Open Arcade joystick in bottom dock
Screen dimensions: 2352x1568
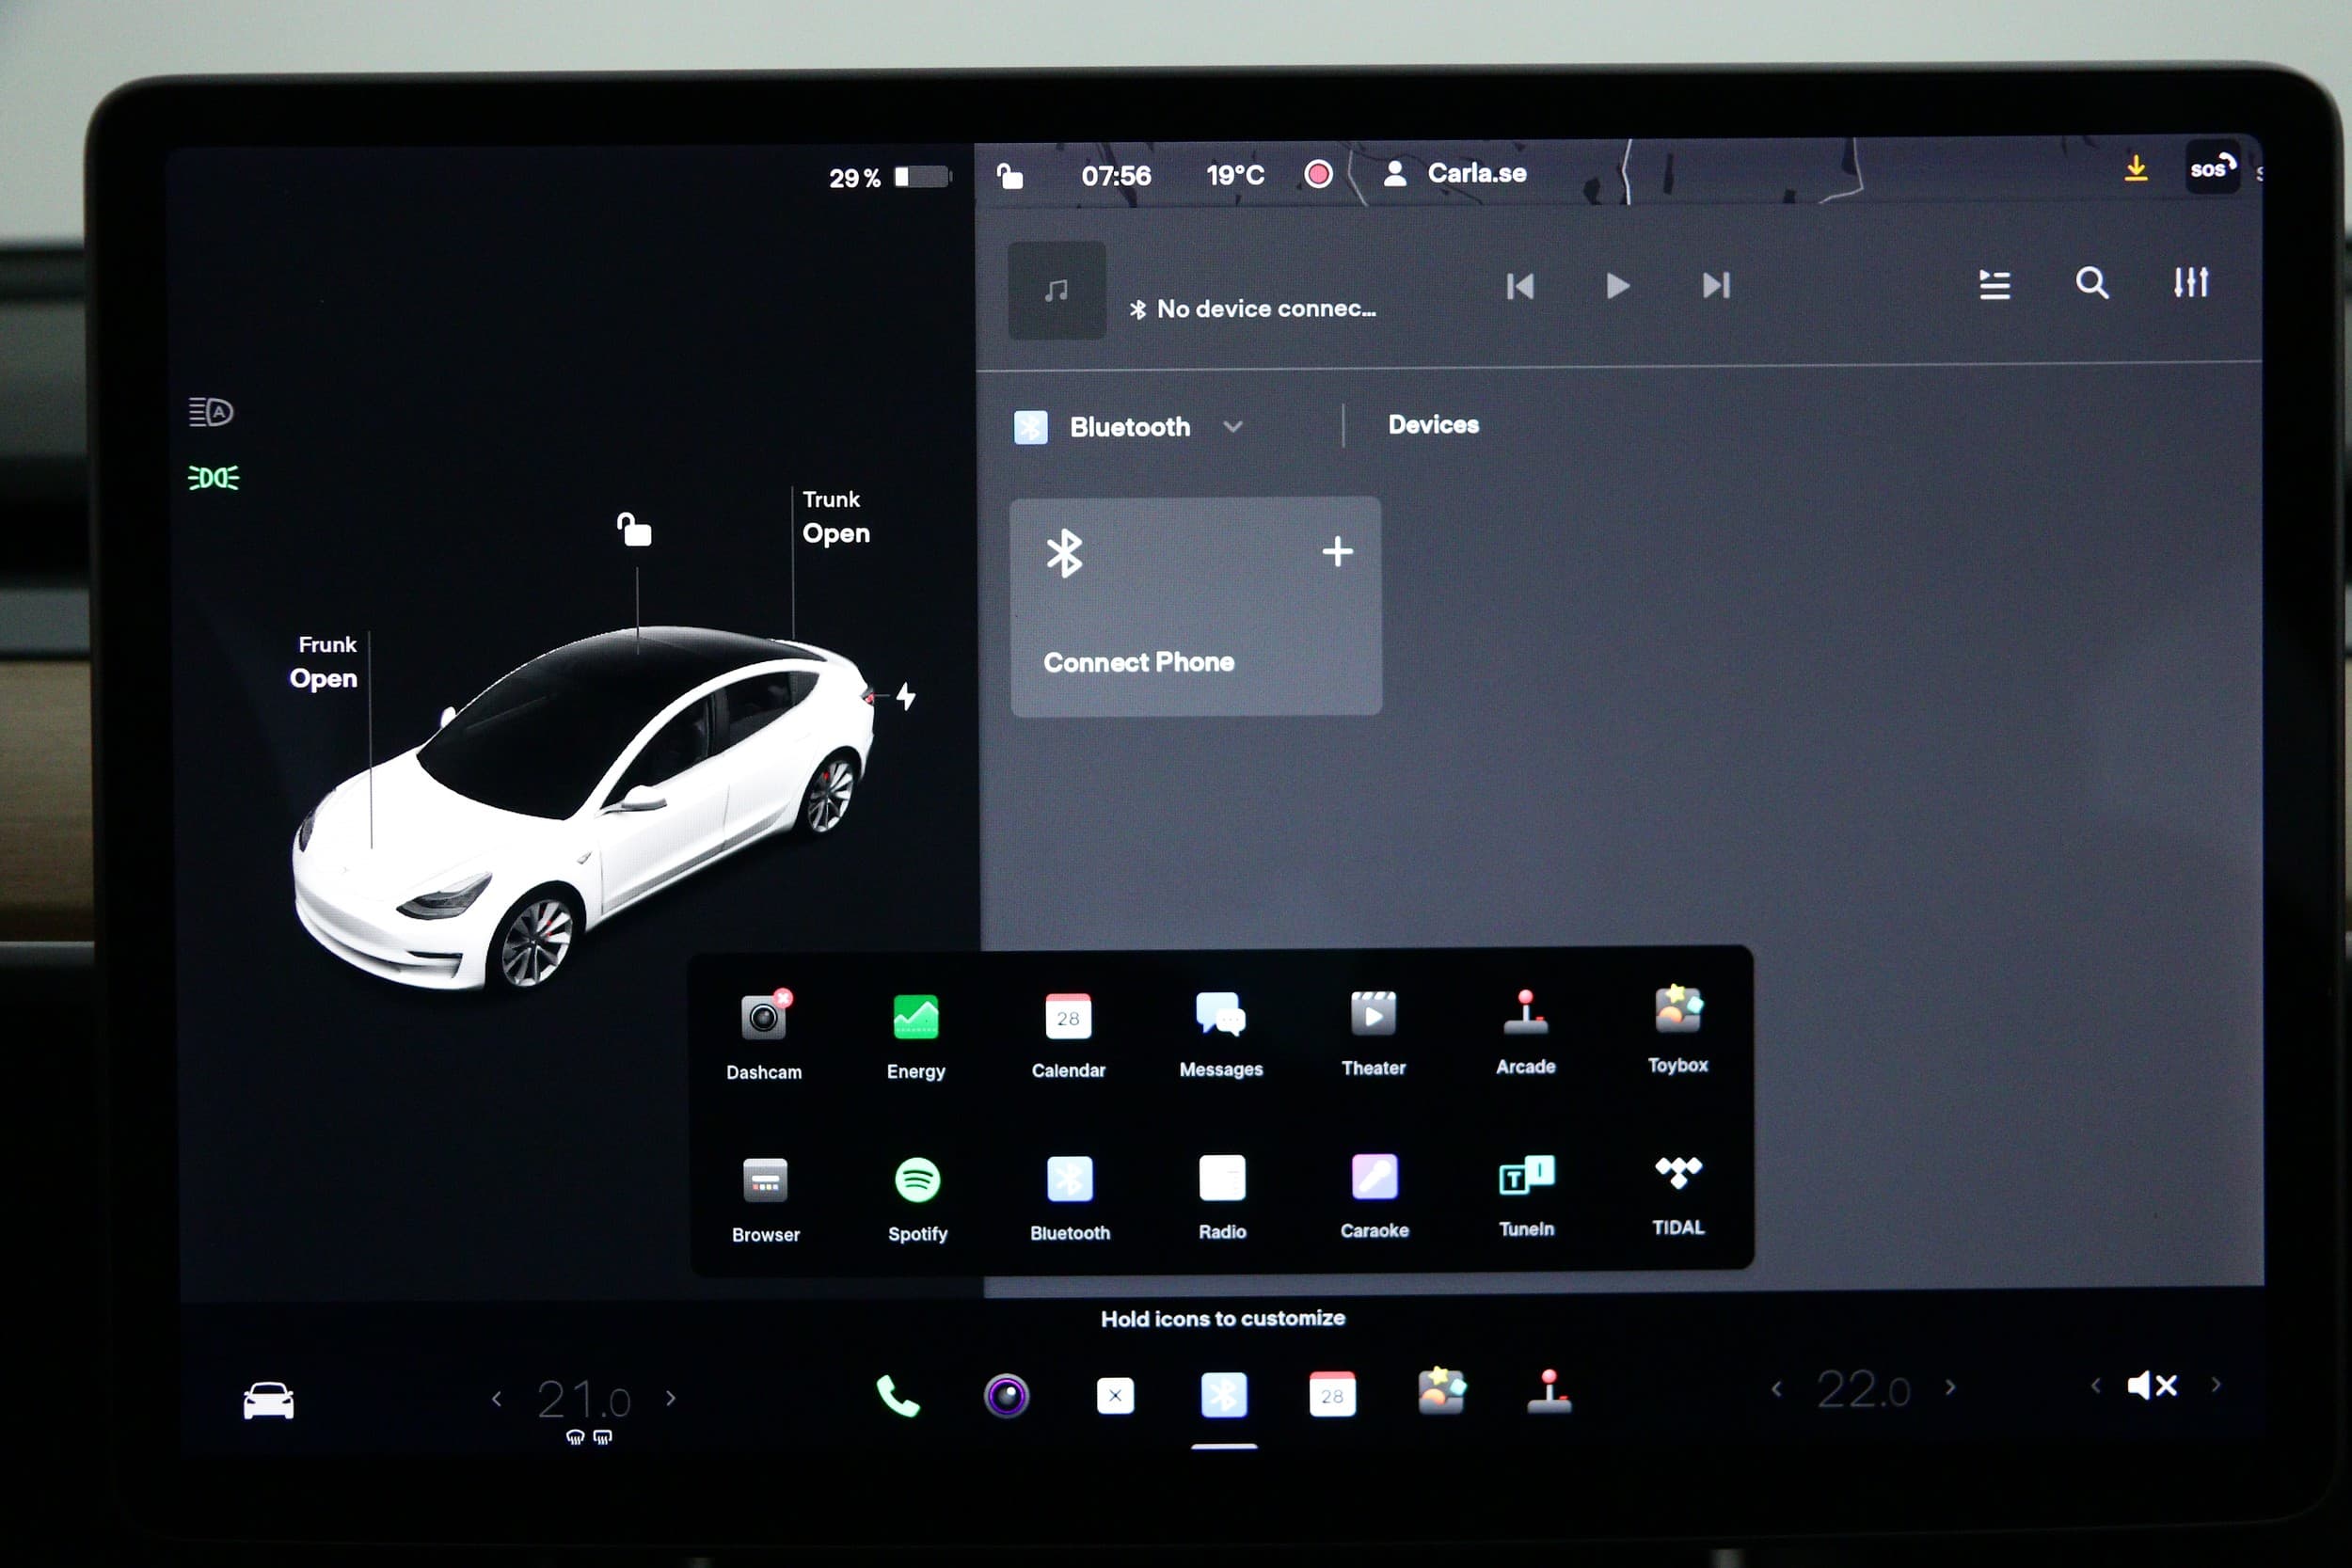coord(1549,1391)
